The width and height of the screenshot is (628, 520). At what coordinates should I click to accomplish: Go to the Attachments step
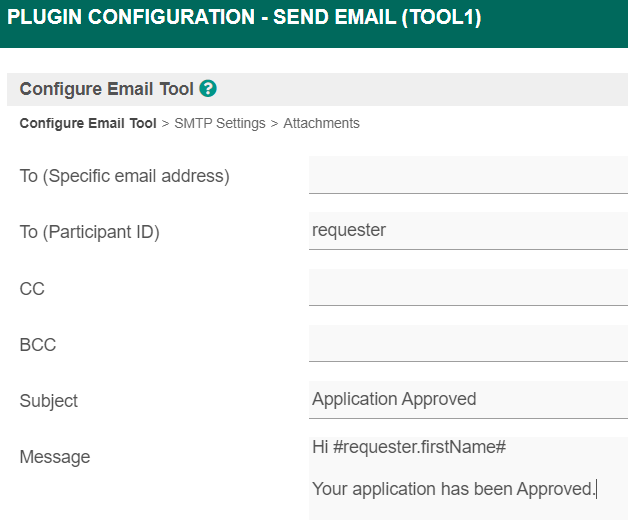pos(321,124)
